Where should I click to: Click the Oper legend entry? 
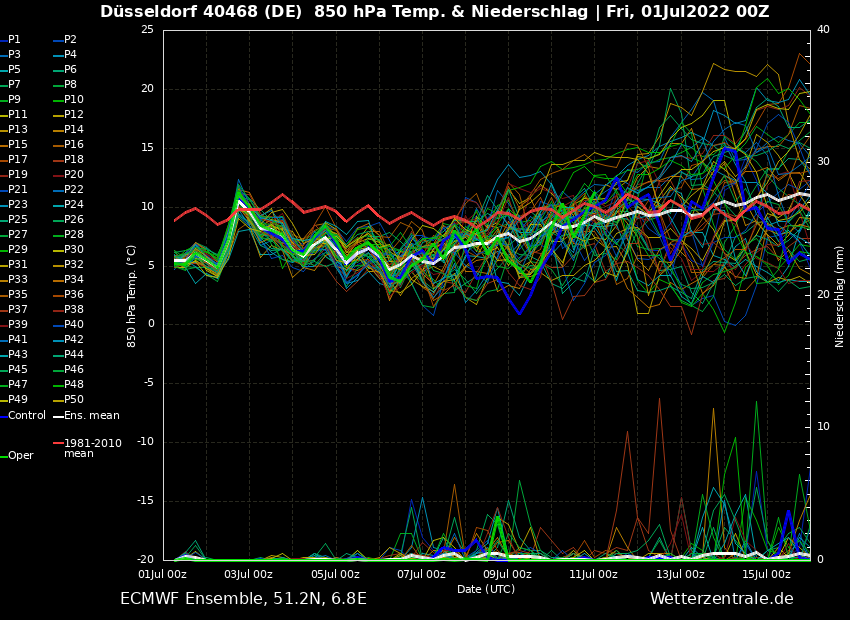pyautogui.click(x=20, y=456)
